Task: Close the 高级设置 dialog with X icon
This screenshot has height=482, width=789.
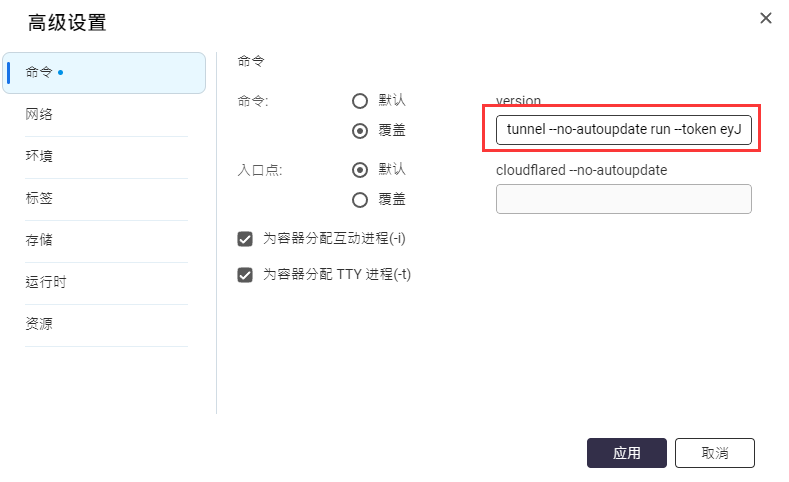Action: pos(765,18)
